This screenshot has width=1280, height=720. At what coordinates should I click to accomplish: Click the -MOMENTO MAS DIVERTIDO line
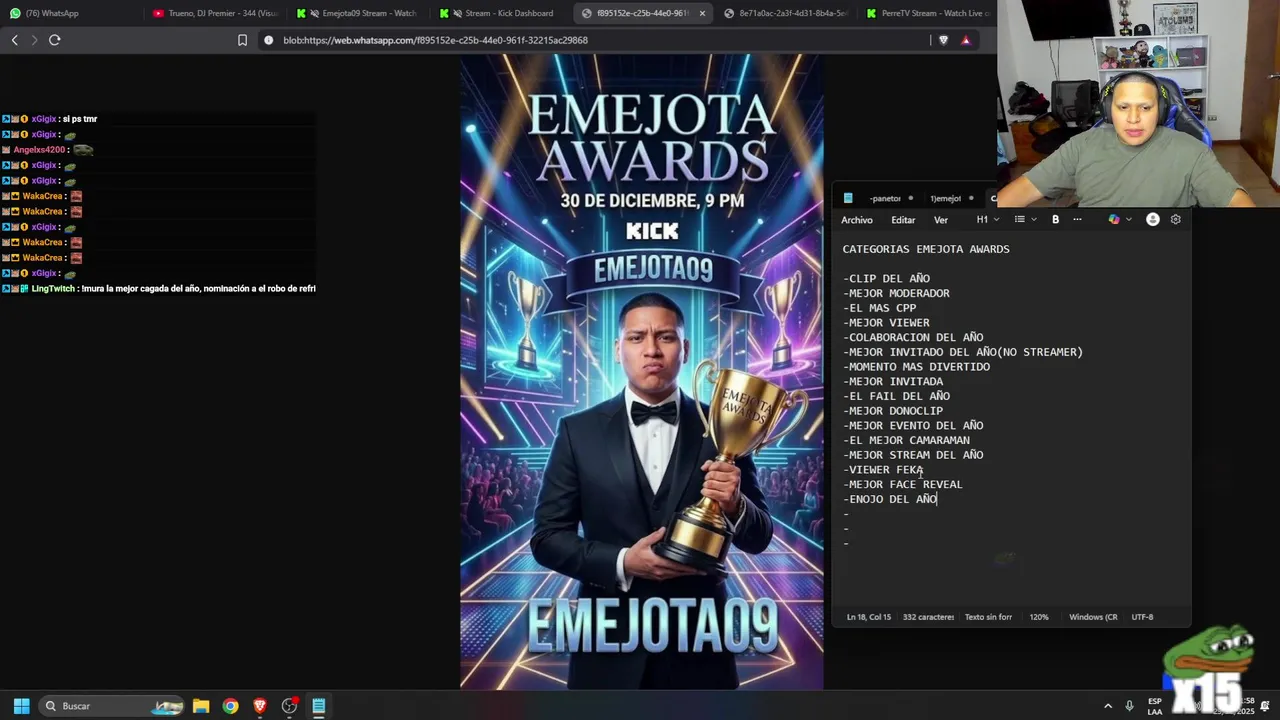tap(916, 367)
